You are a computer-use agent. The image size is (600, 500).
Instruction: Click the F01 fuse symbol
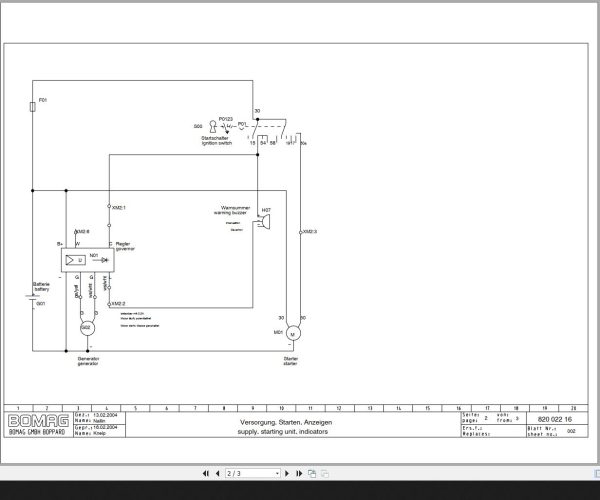click(33, 107)
